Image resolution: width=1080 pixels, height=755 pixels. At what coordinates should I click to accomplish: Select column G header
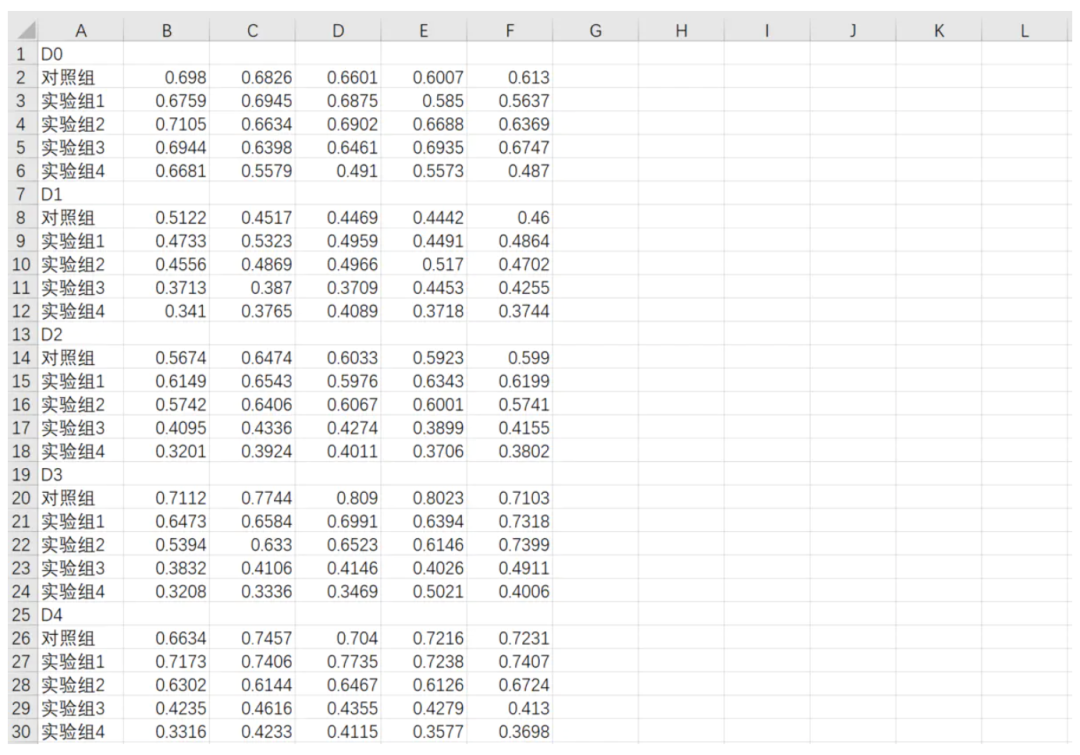click(595, 30)
